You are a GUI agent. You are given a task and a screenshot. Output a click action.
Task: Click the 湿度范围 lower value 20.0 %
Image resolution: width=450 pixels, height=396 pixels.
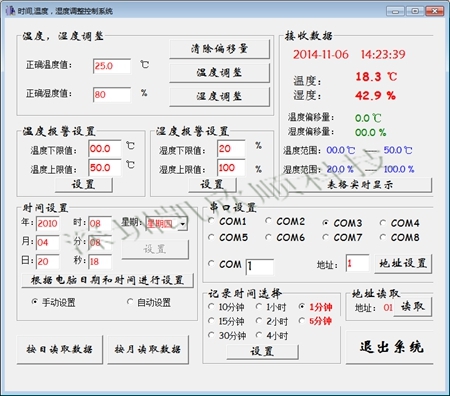tap(340, 169)
